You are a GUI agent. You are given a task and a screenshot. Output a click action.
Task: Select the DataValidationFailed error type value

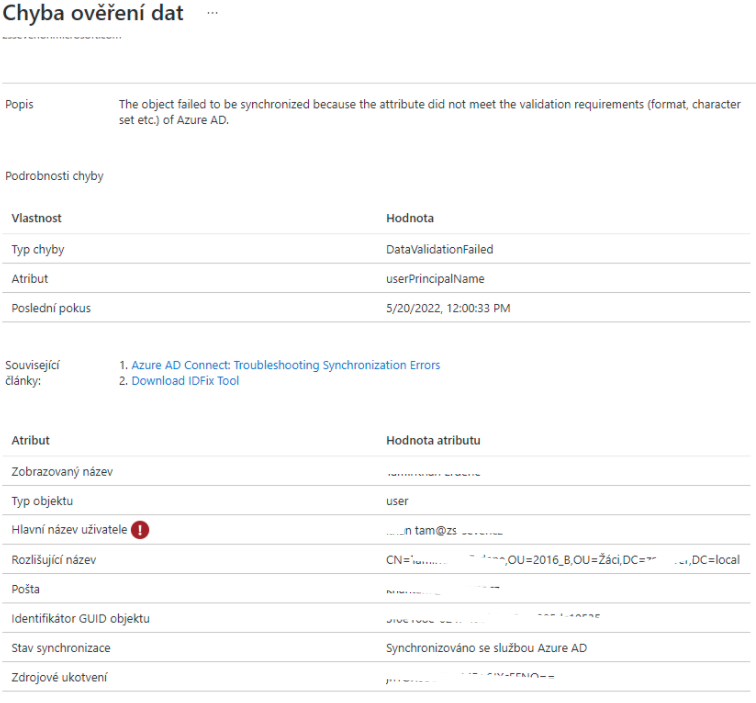click(439, 249)
